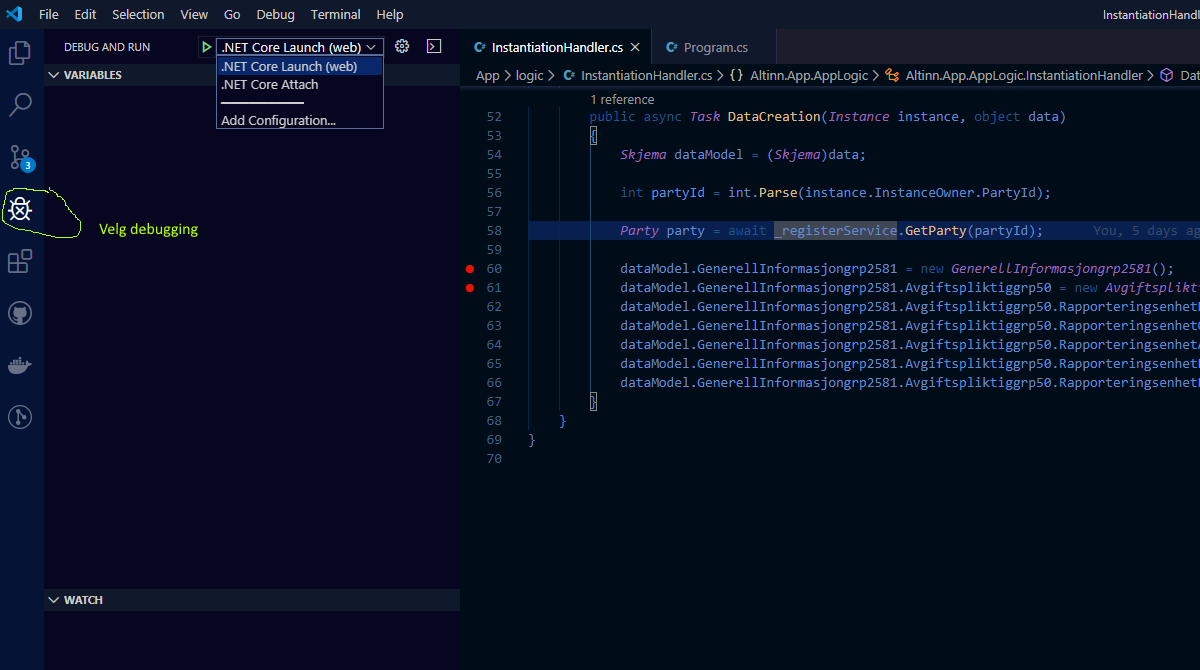Image resolution: width=1200 pixels, height=670 pixels.
Task: Switch to the Program.cs tab
Action: [714, 47]
